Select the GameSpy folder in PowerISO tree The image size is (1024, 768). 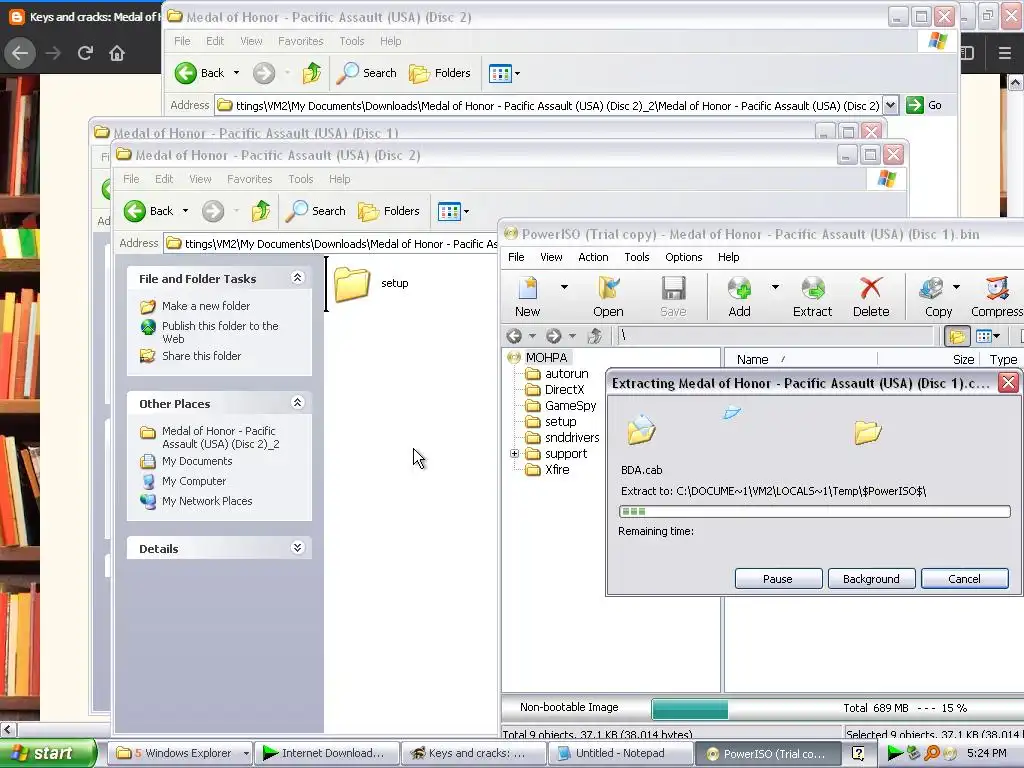570,406
